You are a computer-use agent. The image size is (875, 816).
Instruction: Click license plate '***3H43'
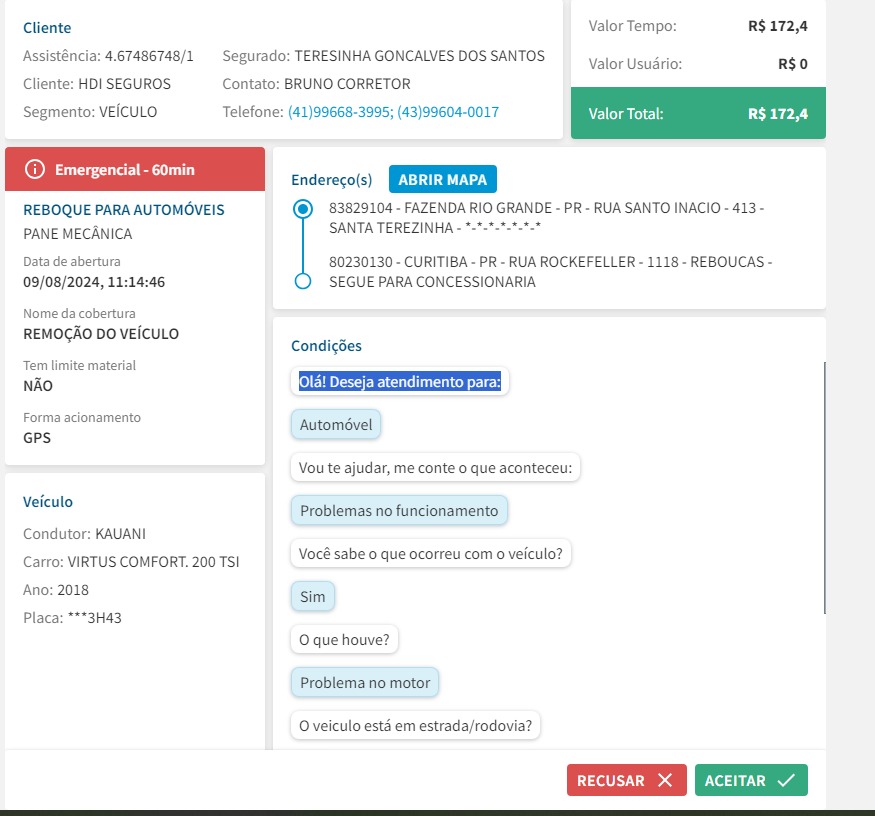pyautogui.click(x=95, y=617)
